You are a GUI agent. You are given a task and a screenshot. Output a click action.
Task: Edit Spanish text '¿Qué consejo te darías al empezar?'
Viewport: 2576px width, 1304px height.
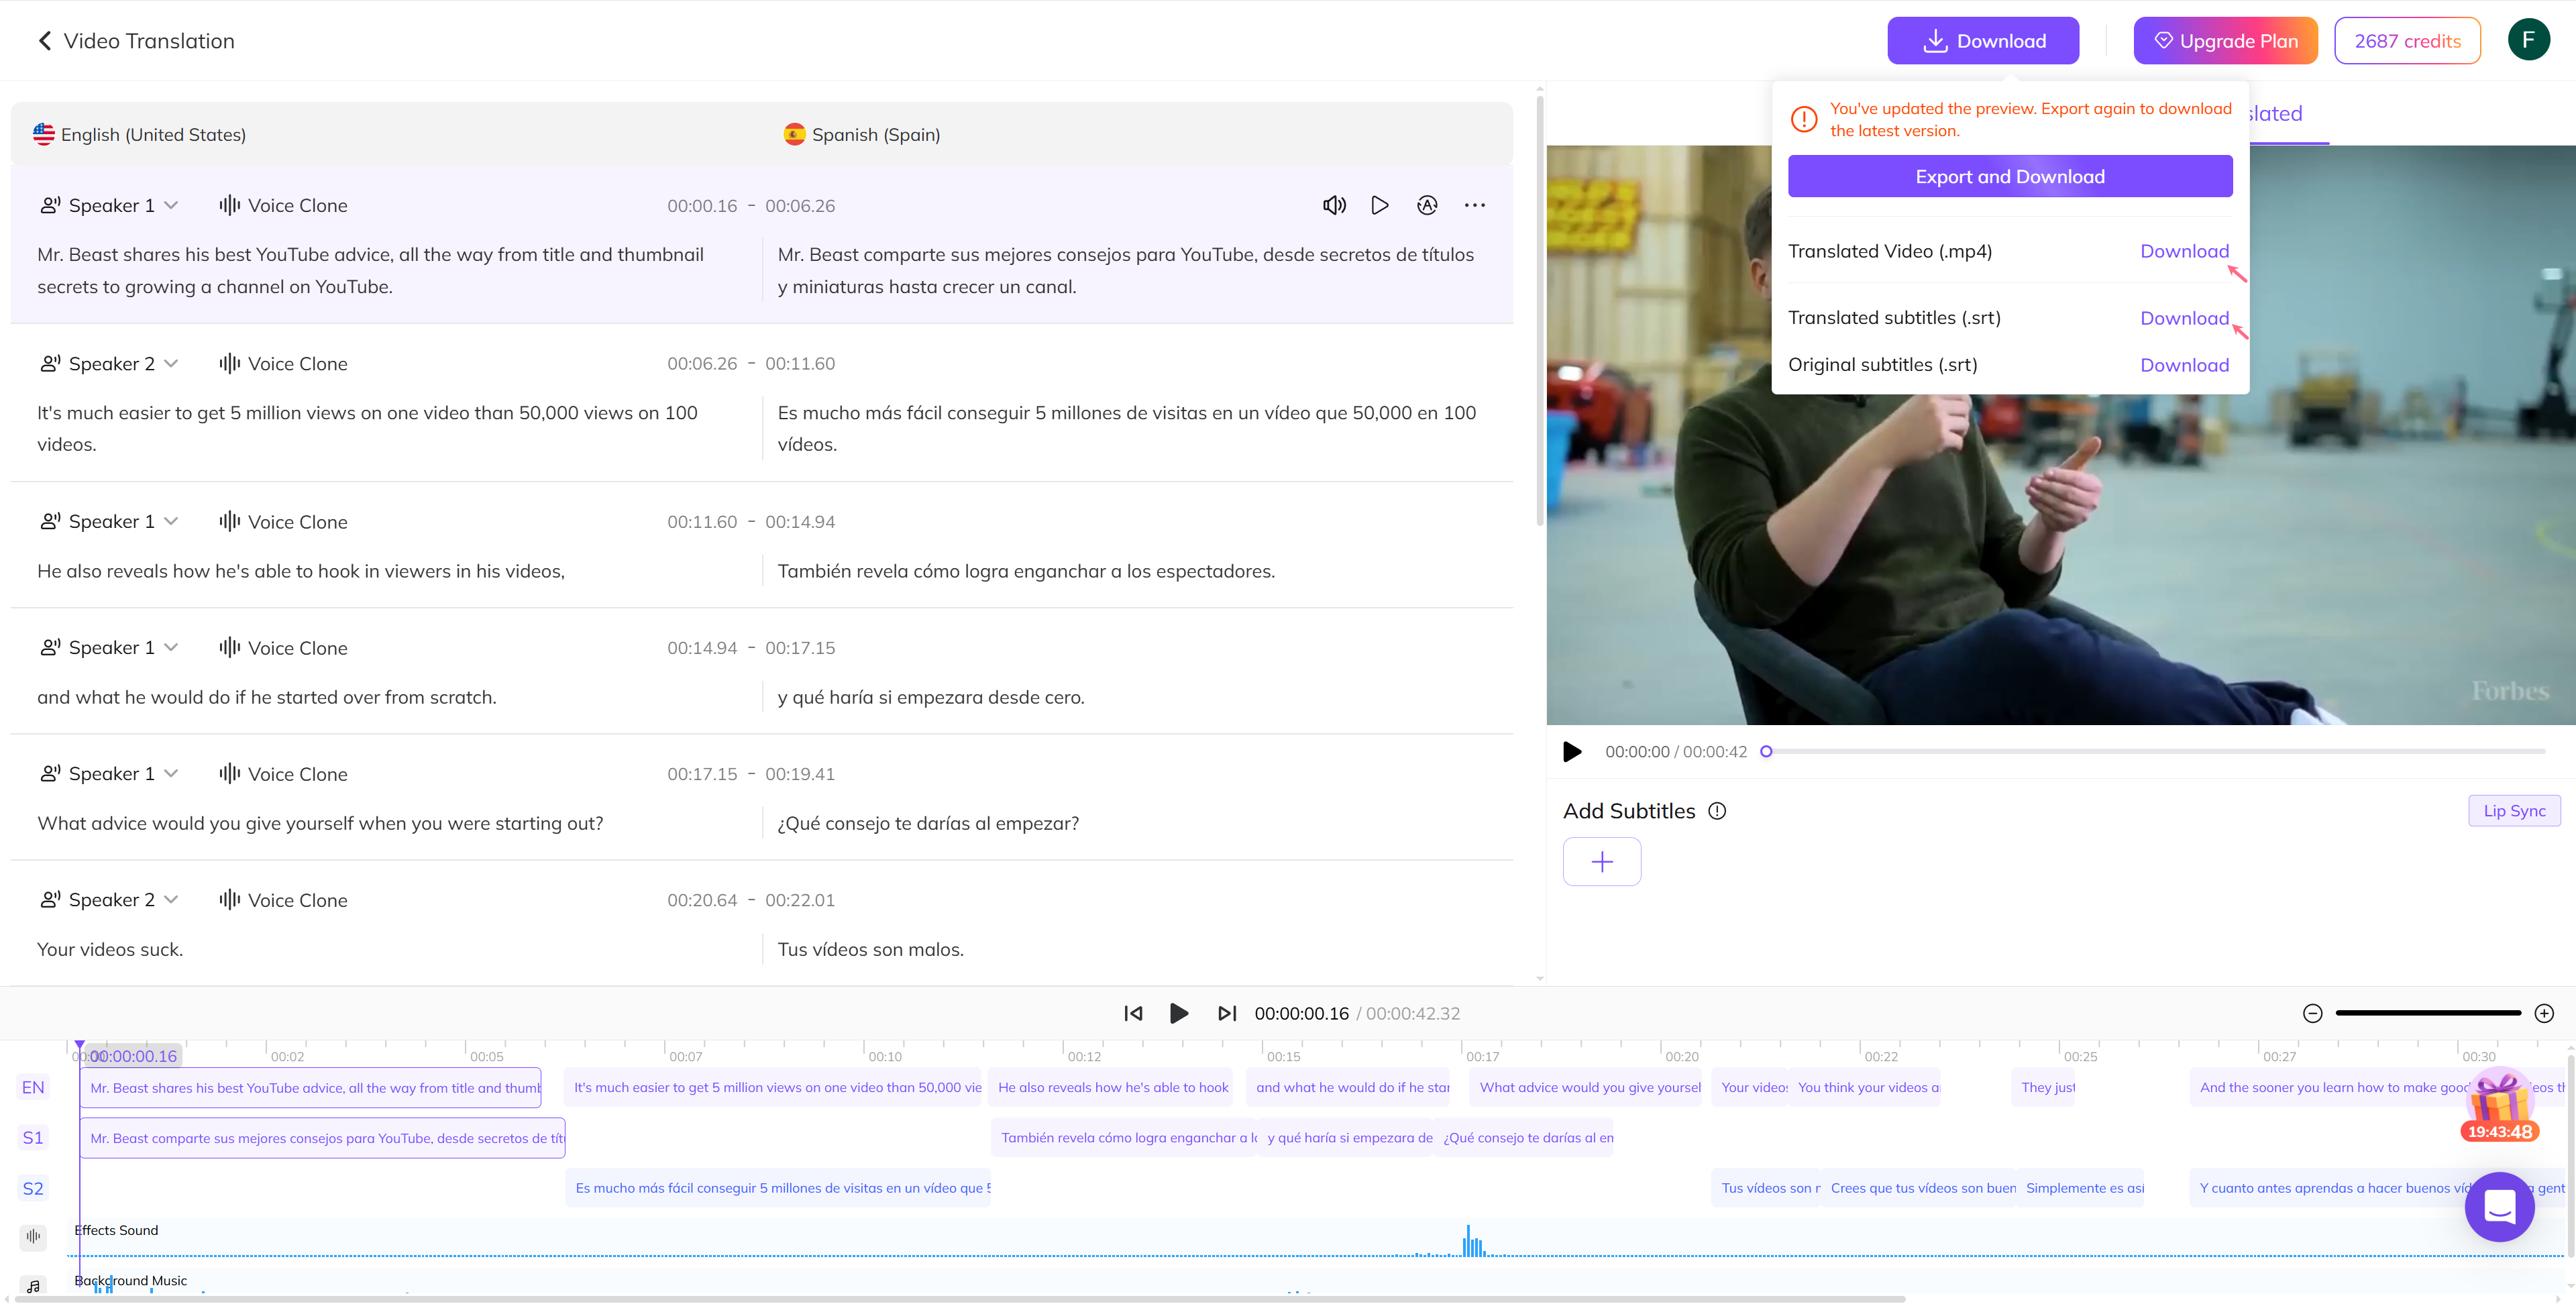(928, 824)
